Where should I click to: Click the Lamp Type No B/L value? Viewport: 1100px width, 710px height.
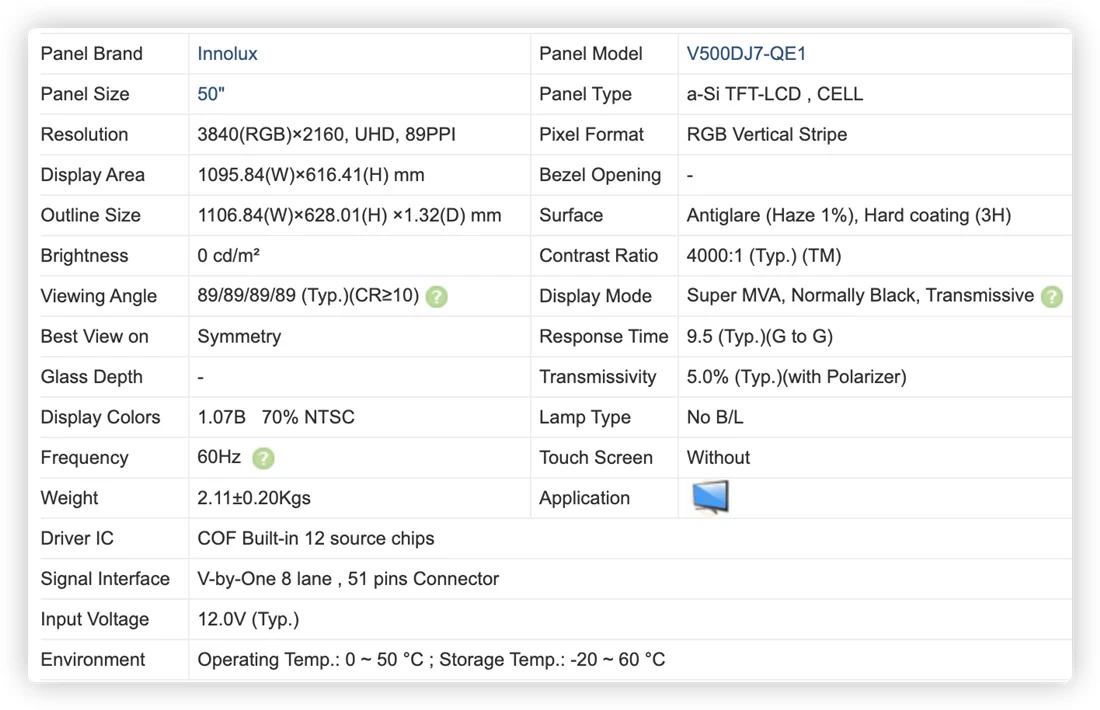[715, 417]
